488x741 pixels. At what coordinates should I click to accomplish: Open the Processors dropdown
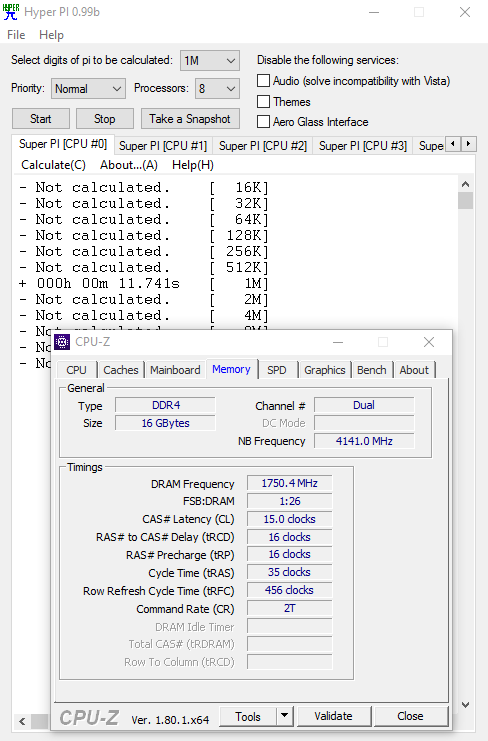[x=217, y=89]
